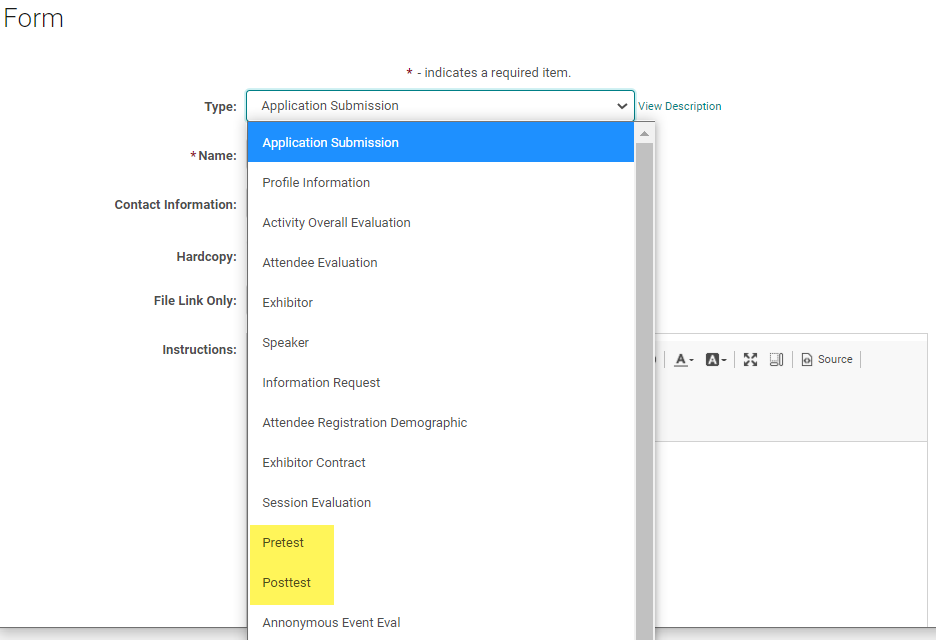Click the View Description link
This screenshot has width=936, height=640.
pyautogui.click(x=679, y=106)
